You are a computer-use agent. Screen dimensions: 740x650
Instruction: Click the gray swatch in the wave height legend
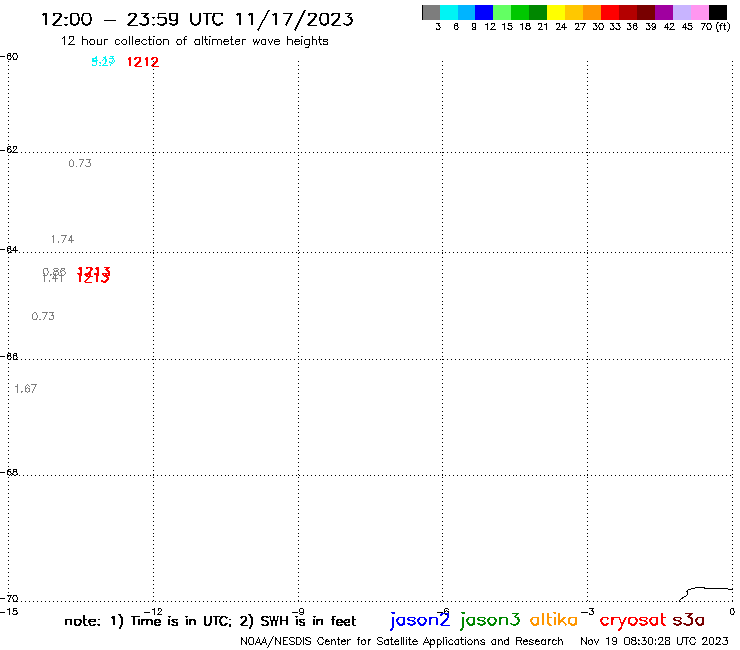coord(431,12)
